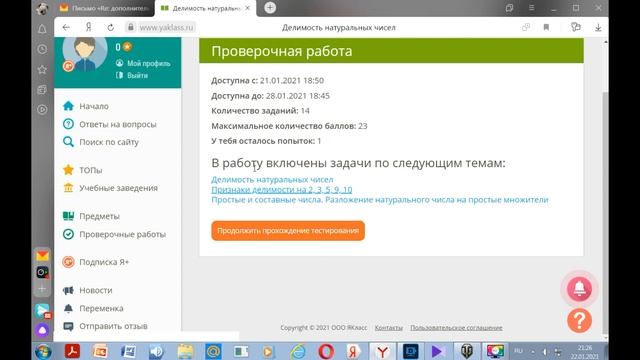Open a new tab with plus button

point(270,8)
